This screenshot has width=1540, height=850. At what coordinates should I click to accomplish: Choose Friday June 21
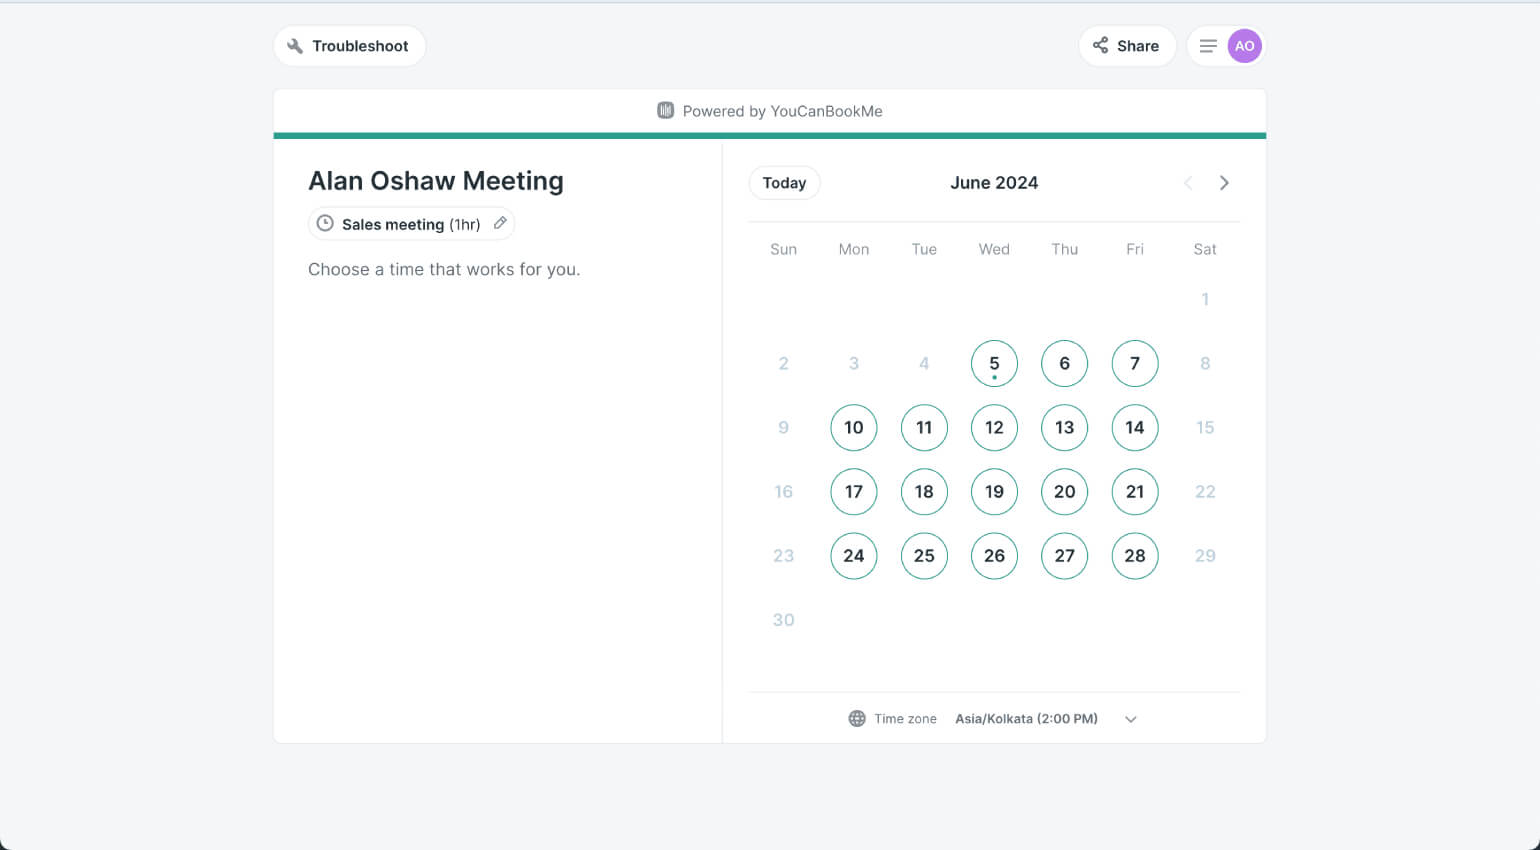point(1135,492)
